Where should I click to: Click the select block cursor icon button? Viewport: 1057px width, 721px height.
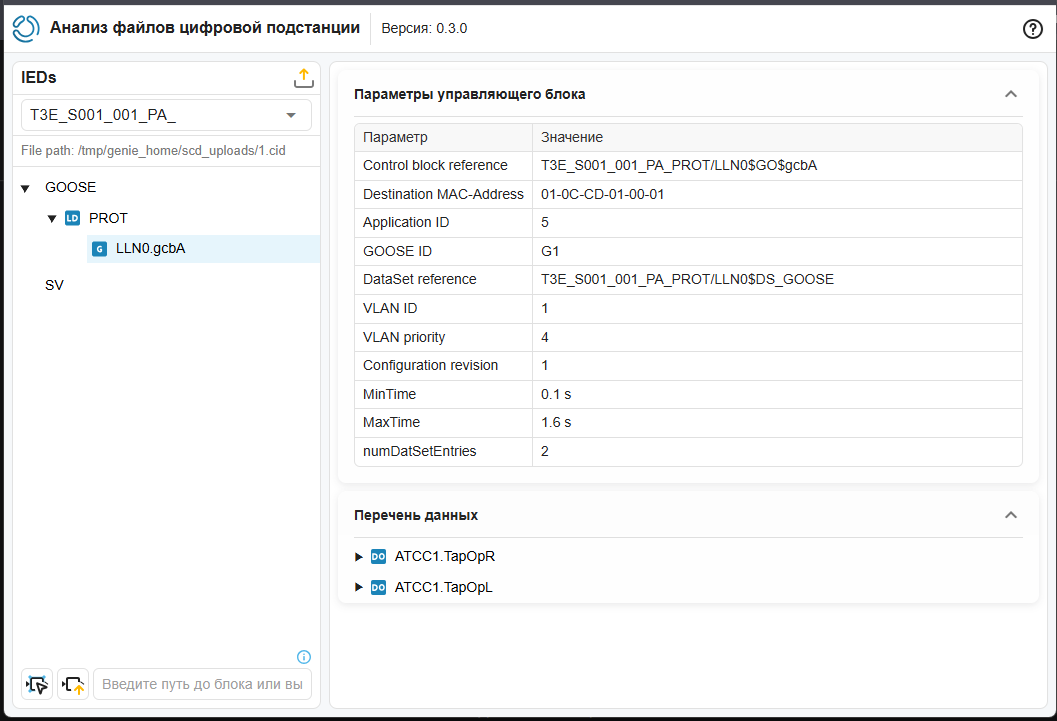coord(37,685)
